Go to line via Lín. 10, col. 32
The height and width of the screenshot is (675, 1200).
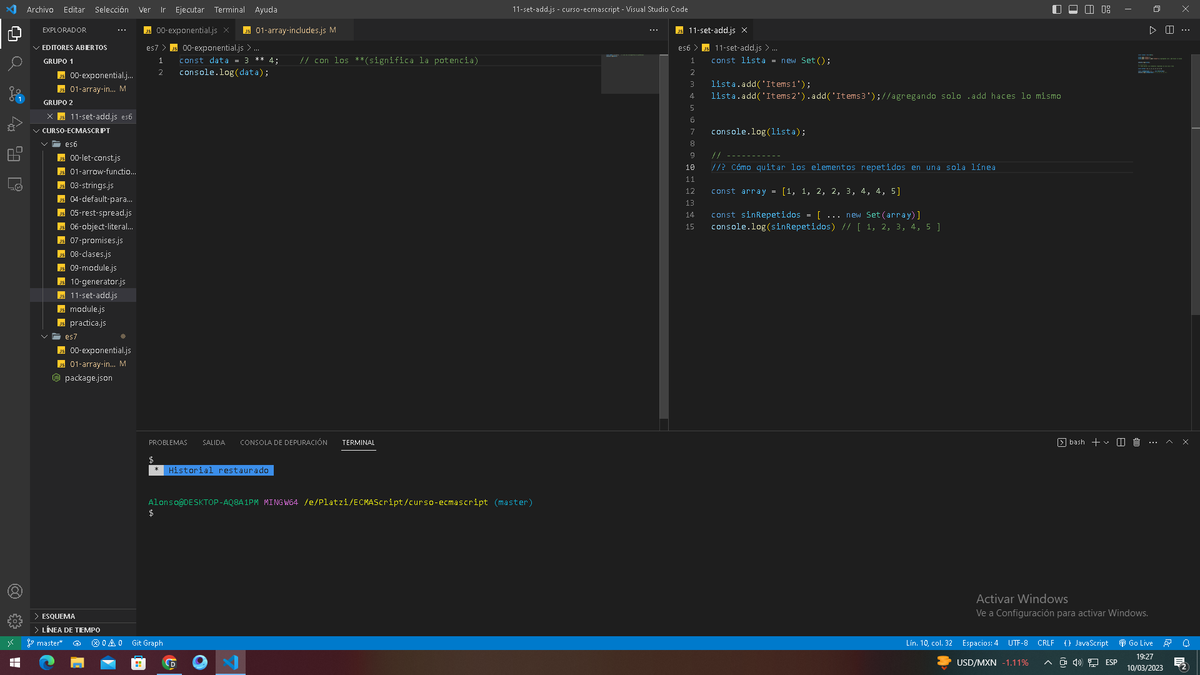[x=929, y=643]
